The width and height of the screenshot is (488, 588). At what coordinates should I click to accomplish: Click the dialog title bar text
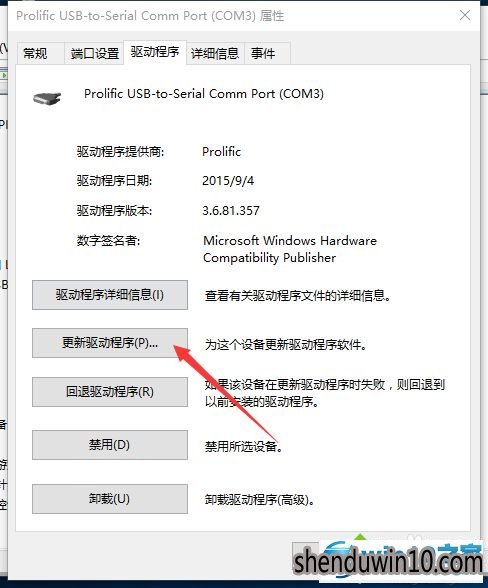click(150, 16)
